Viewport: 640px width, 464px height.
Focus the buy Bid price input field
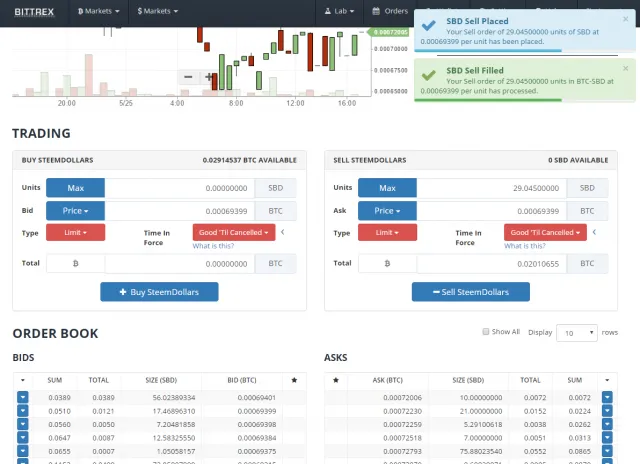tap(180, 211)
